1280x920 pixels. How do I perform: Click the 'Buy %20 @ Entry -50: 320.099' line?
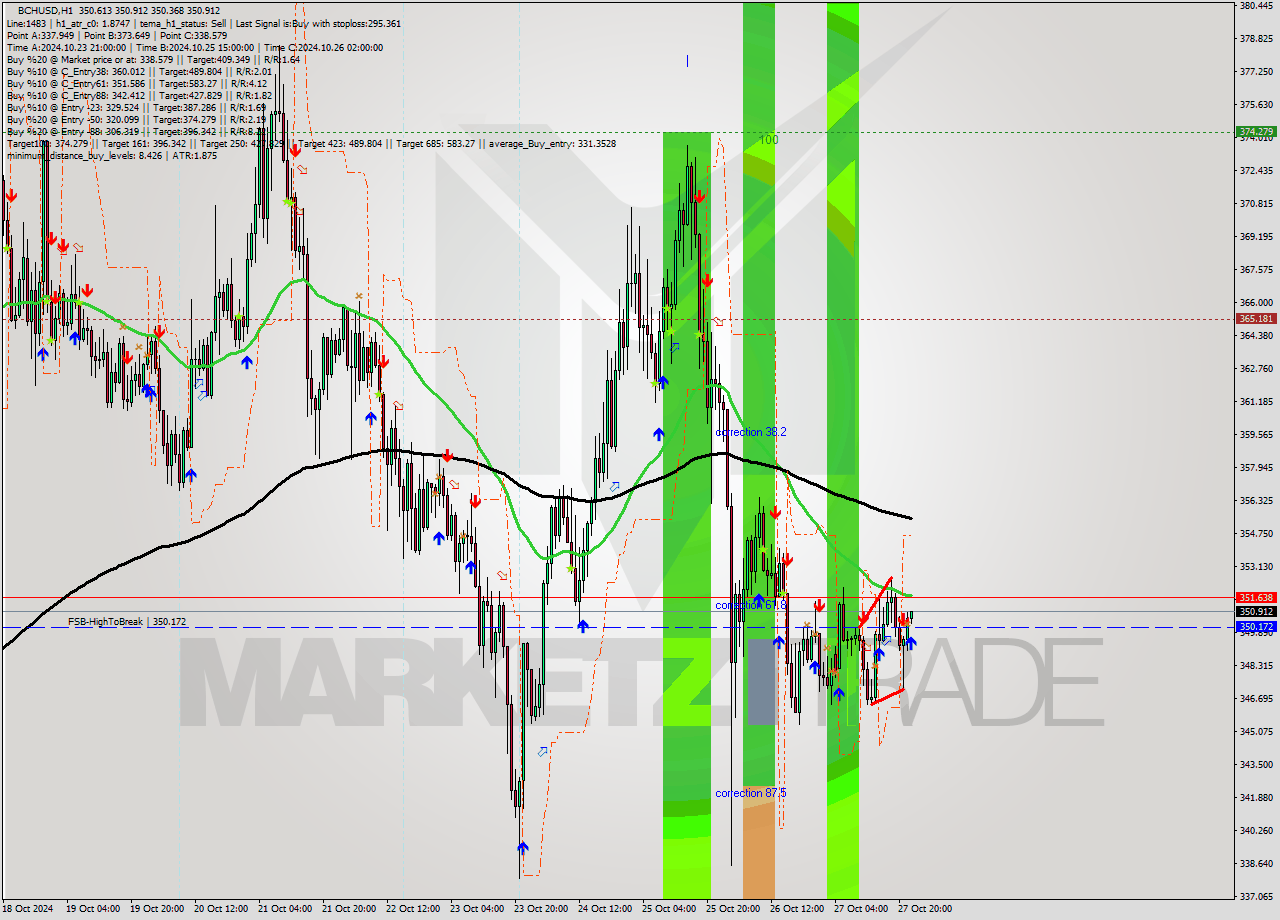pos(136,119)
